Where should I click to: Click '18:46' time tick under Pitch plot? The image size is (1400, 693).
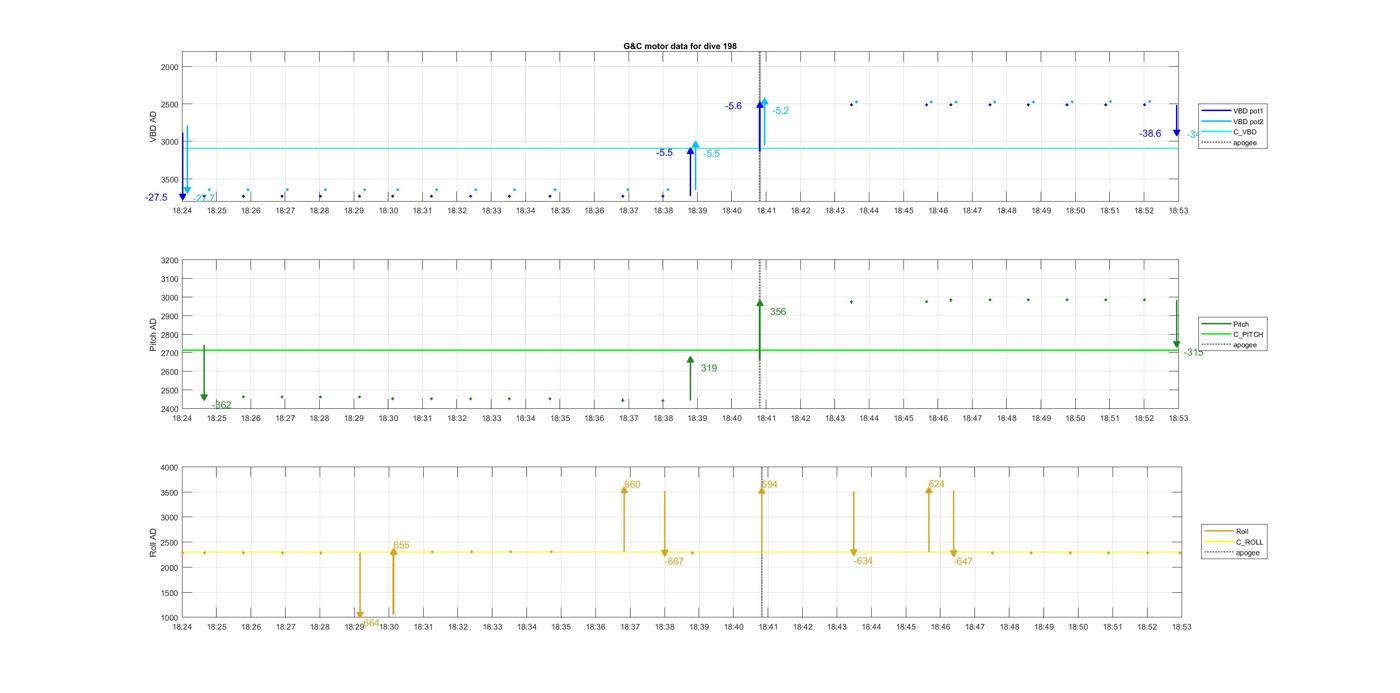coord(938,419)
